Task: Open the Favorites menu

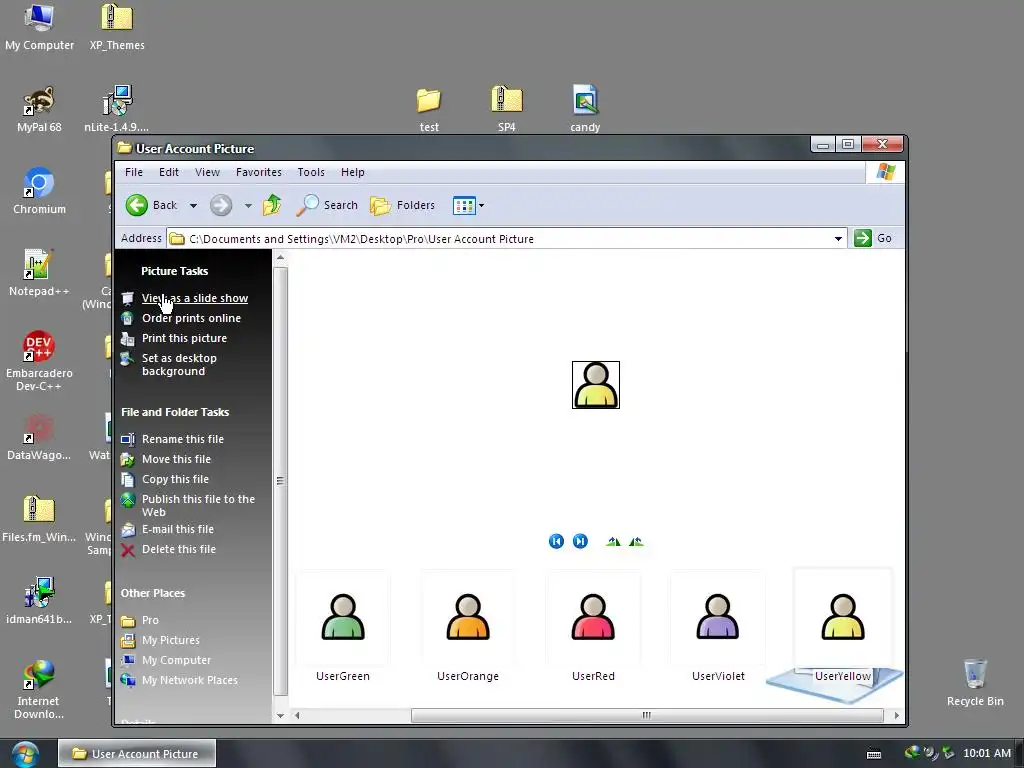Action: click(x=259, y=172)
